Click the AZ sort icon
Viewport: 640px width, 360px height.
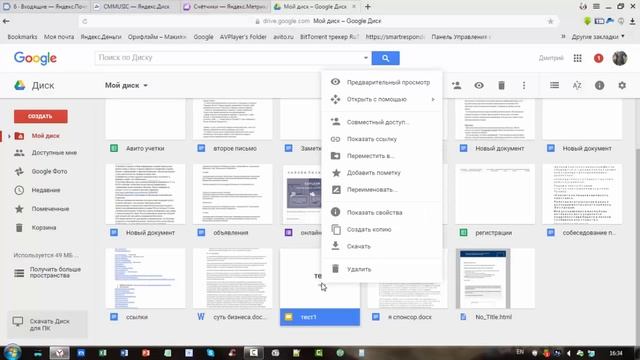coord(577,85)
